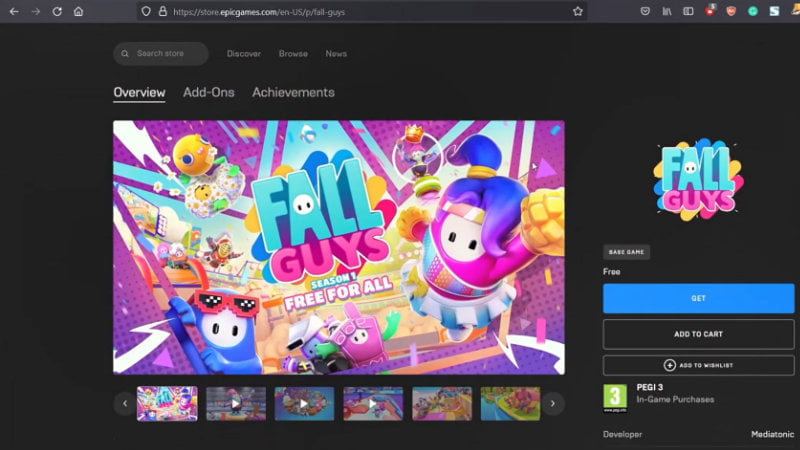Screen dimensions: 800x450
Task: Click the site security padlock icon
Action: coord(163,11)
